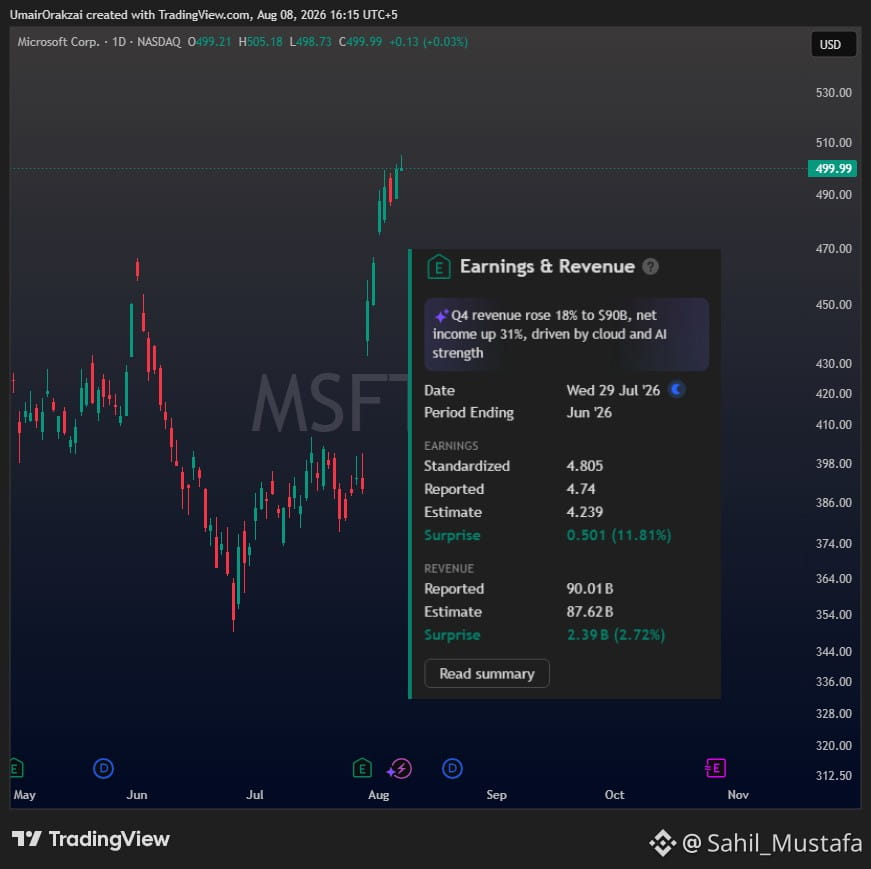The height and width of the screenshot is (869, 871).
Task: Click the change value +0.13 (+0.03%)
Action: pos(428,42)
